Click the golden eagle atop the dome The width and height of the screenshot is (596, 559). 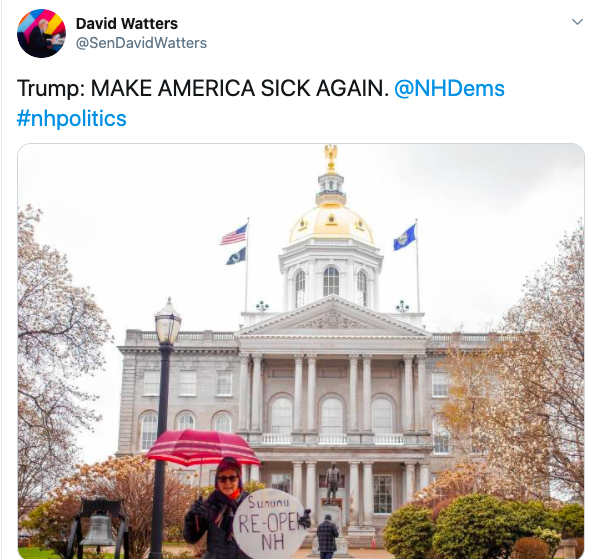331,156
